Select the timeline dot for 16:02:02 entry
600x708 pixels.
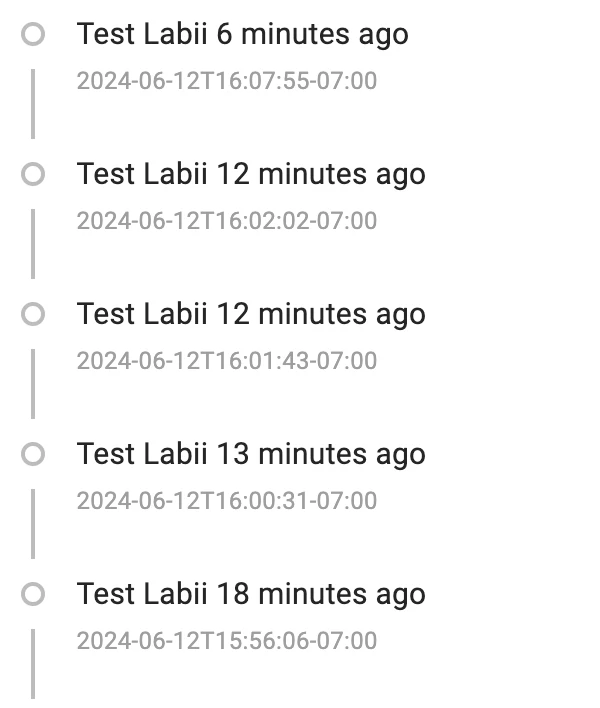click(33, 174)
